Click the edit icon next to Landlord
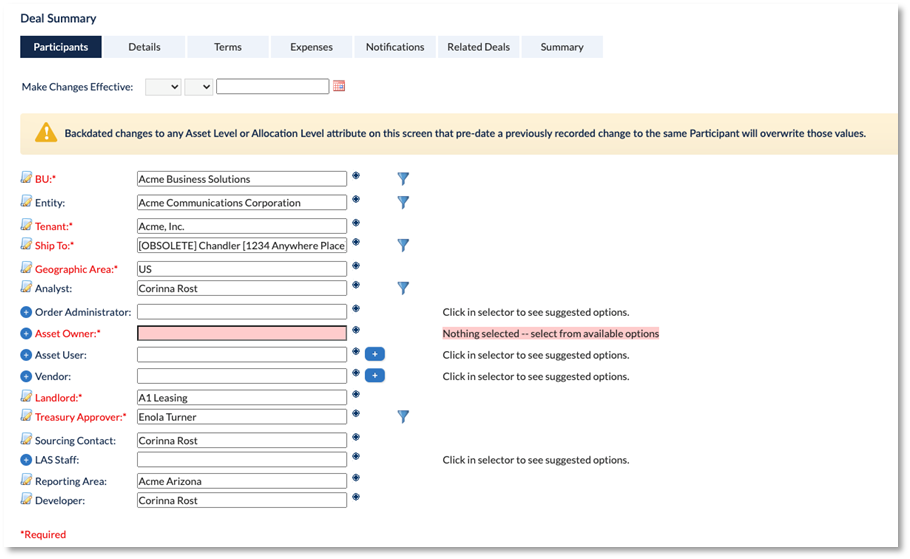This screenshot has height=559, width=910. (x=26, y=397)
